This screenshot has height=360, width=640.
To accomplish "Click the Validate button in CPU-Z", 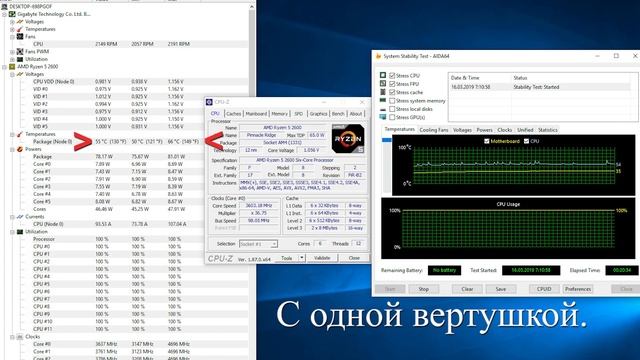I will point(322,258).
